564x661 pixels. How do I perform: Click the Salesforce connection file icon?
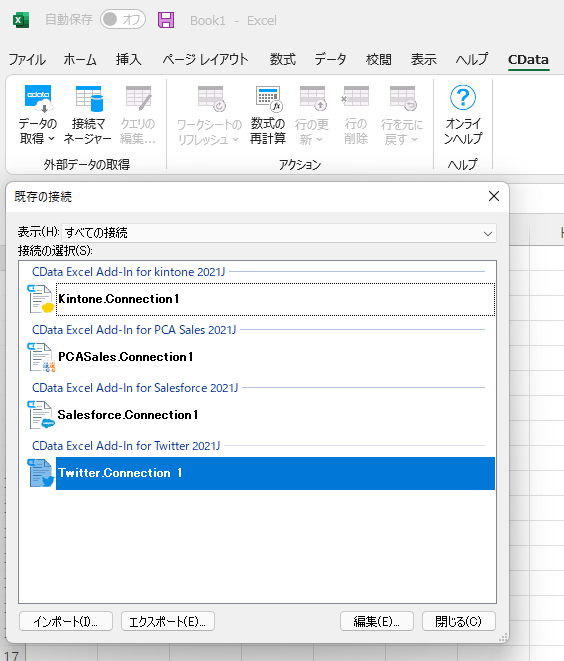pos(41,415)
